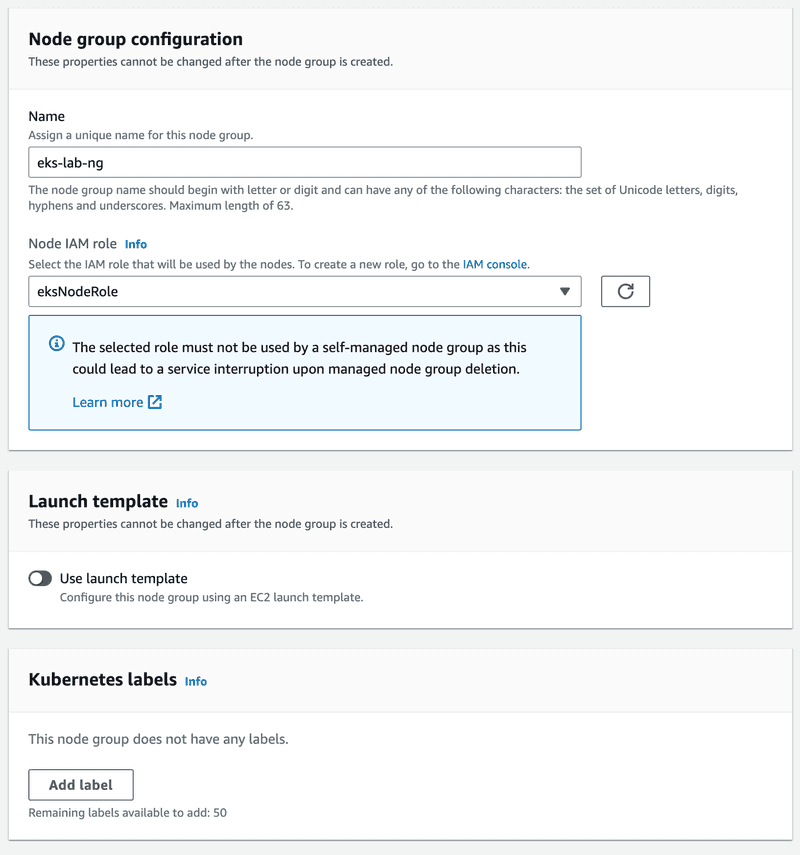Click the Use launch template label text
800x855 pixels.
[x=124, y=579]
